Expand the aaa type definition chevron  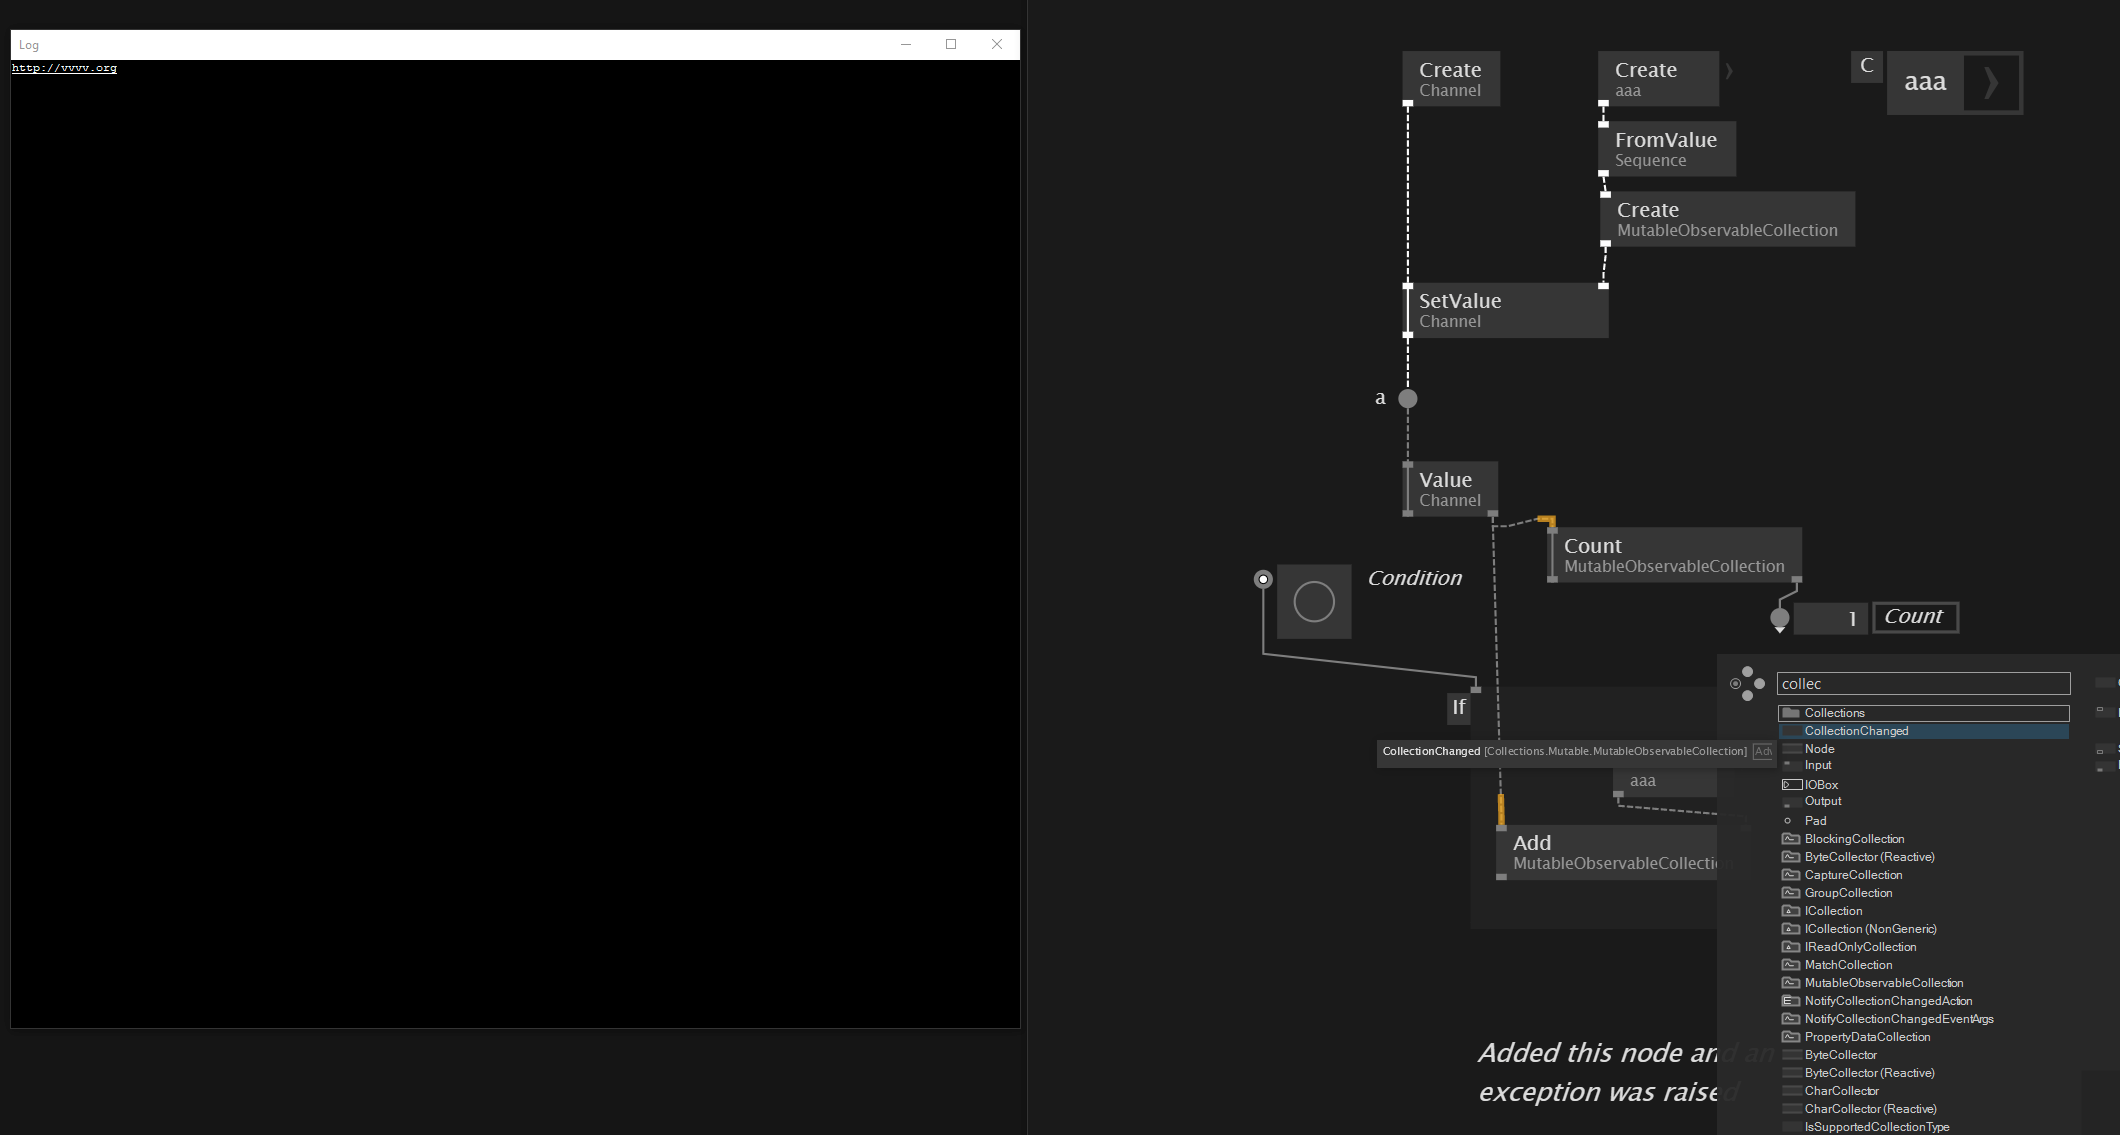[x=1990, y=82]
